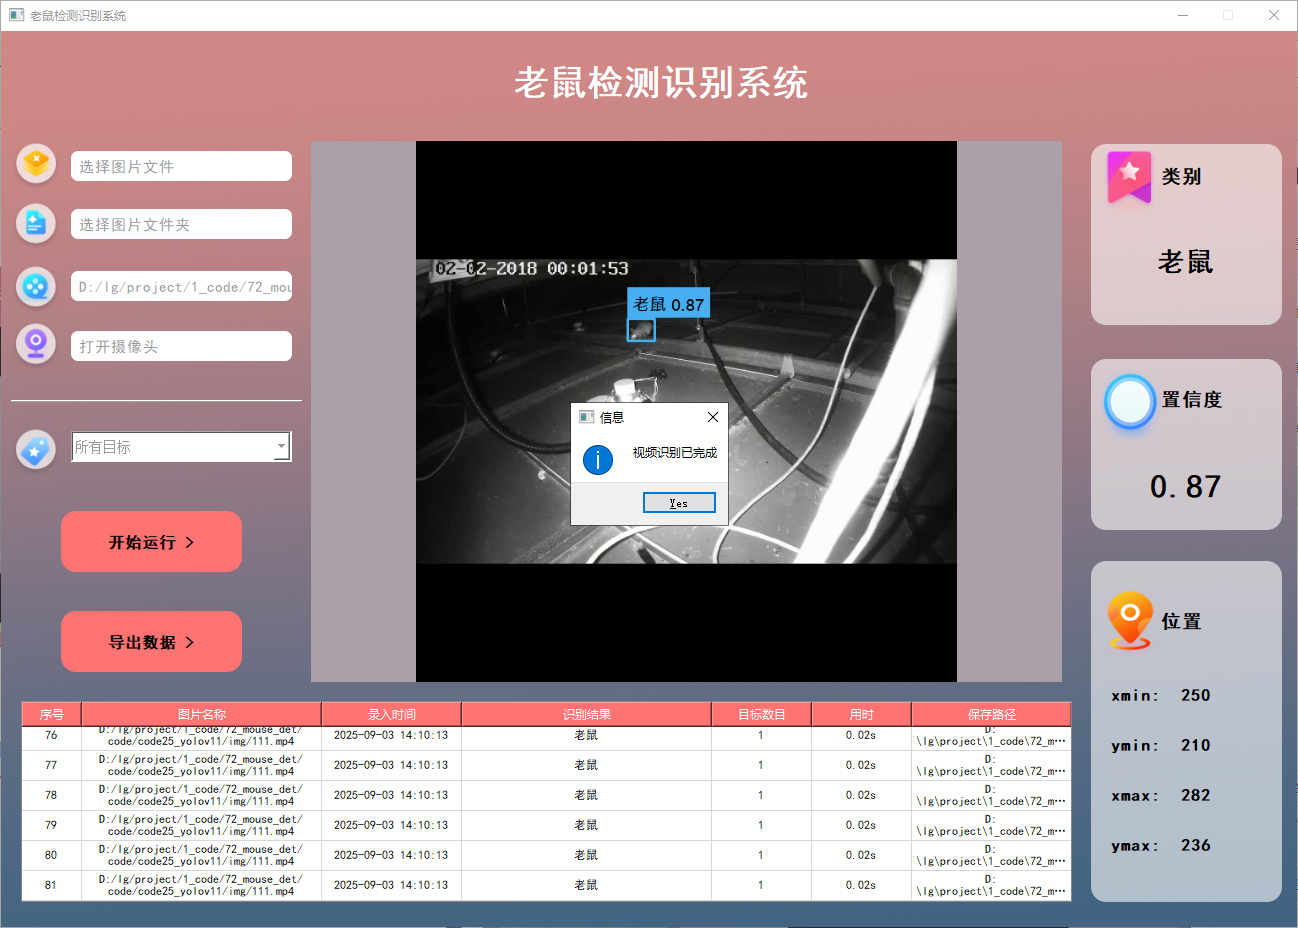The width and height of the screenshot is (1298, 928).
Task: Click the 目标数目 column header
Action: (761, 714)
